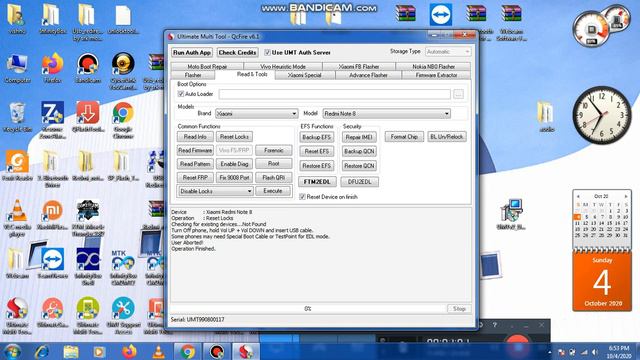
Task: Click the Stop button beside progress bar
Action: pos(459,309)
